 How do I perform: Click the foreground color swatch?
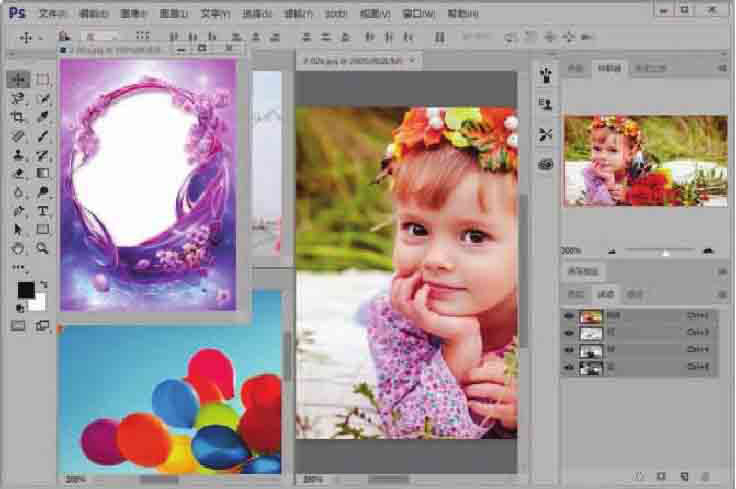point(25,290)
